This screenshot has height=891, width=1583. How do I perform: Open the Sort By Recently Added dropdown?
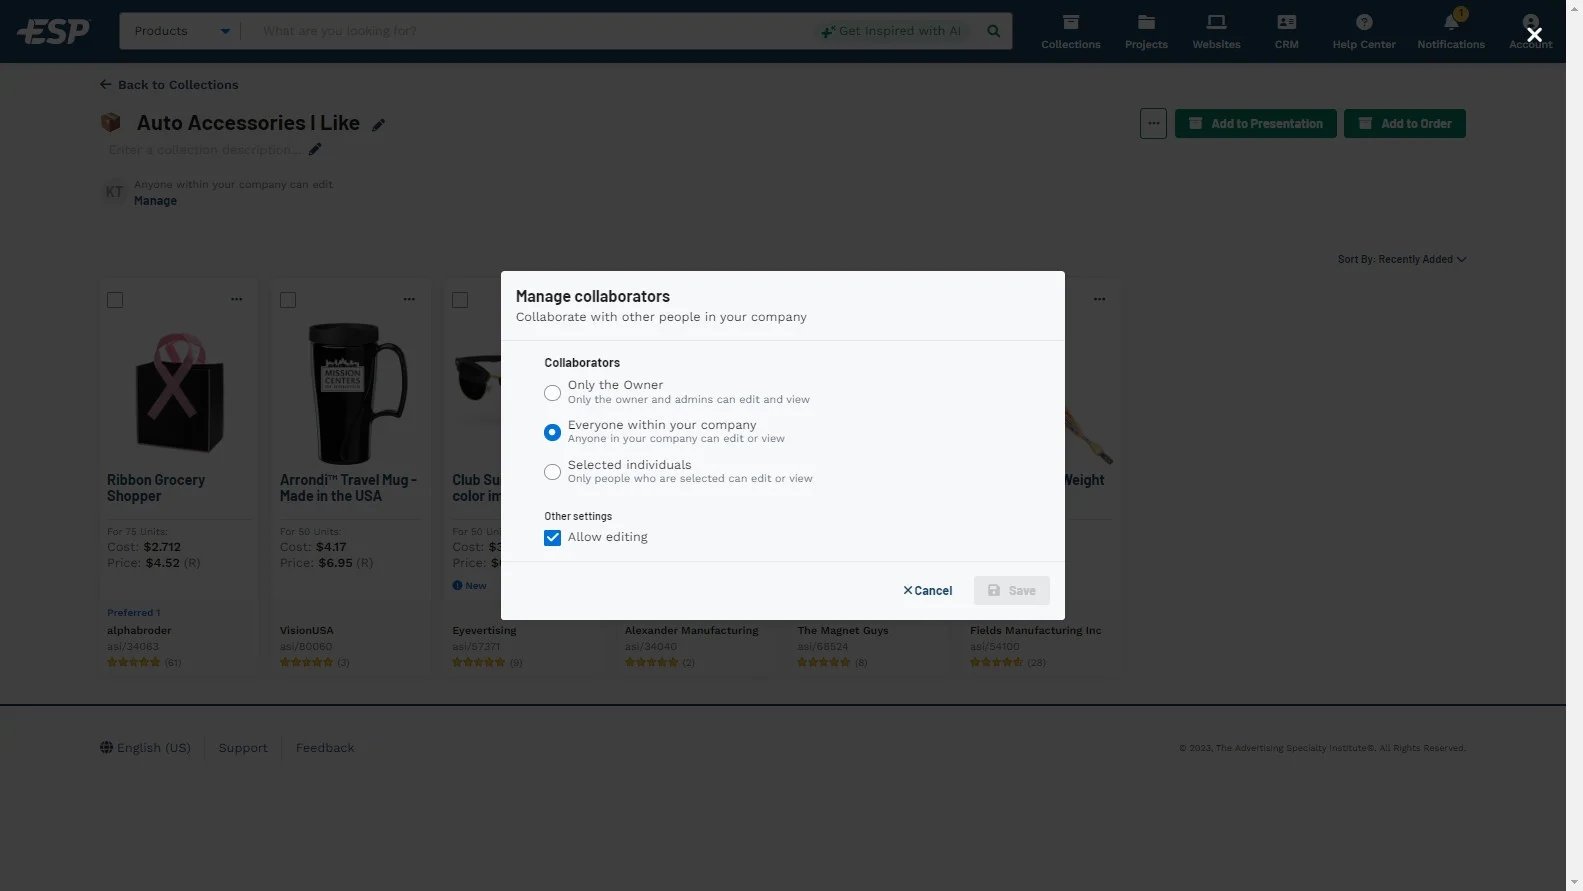1401,259
